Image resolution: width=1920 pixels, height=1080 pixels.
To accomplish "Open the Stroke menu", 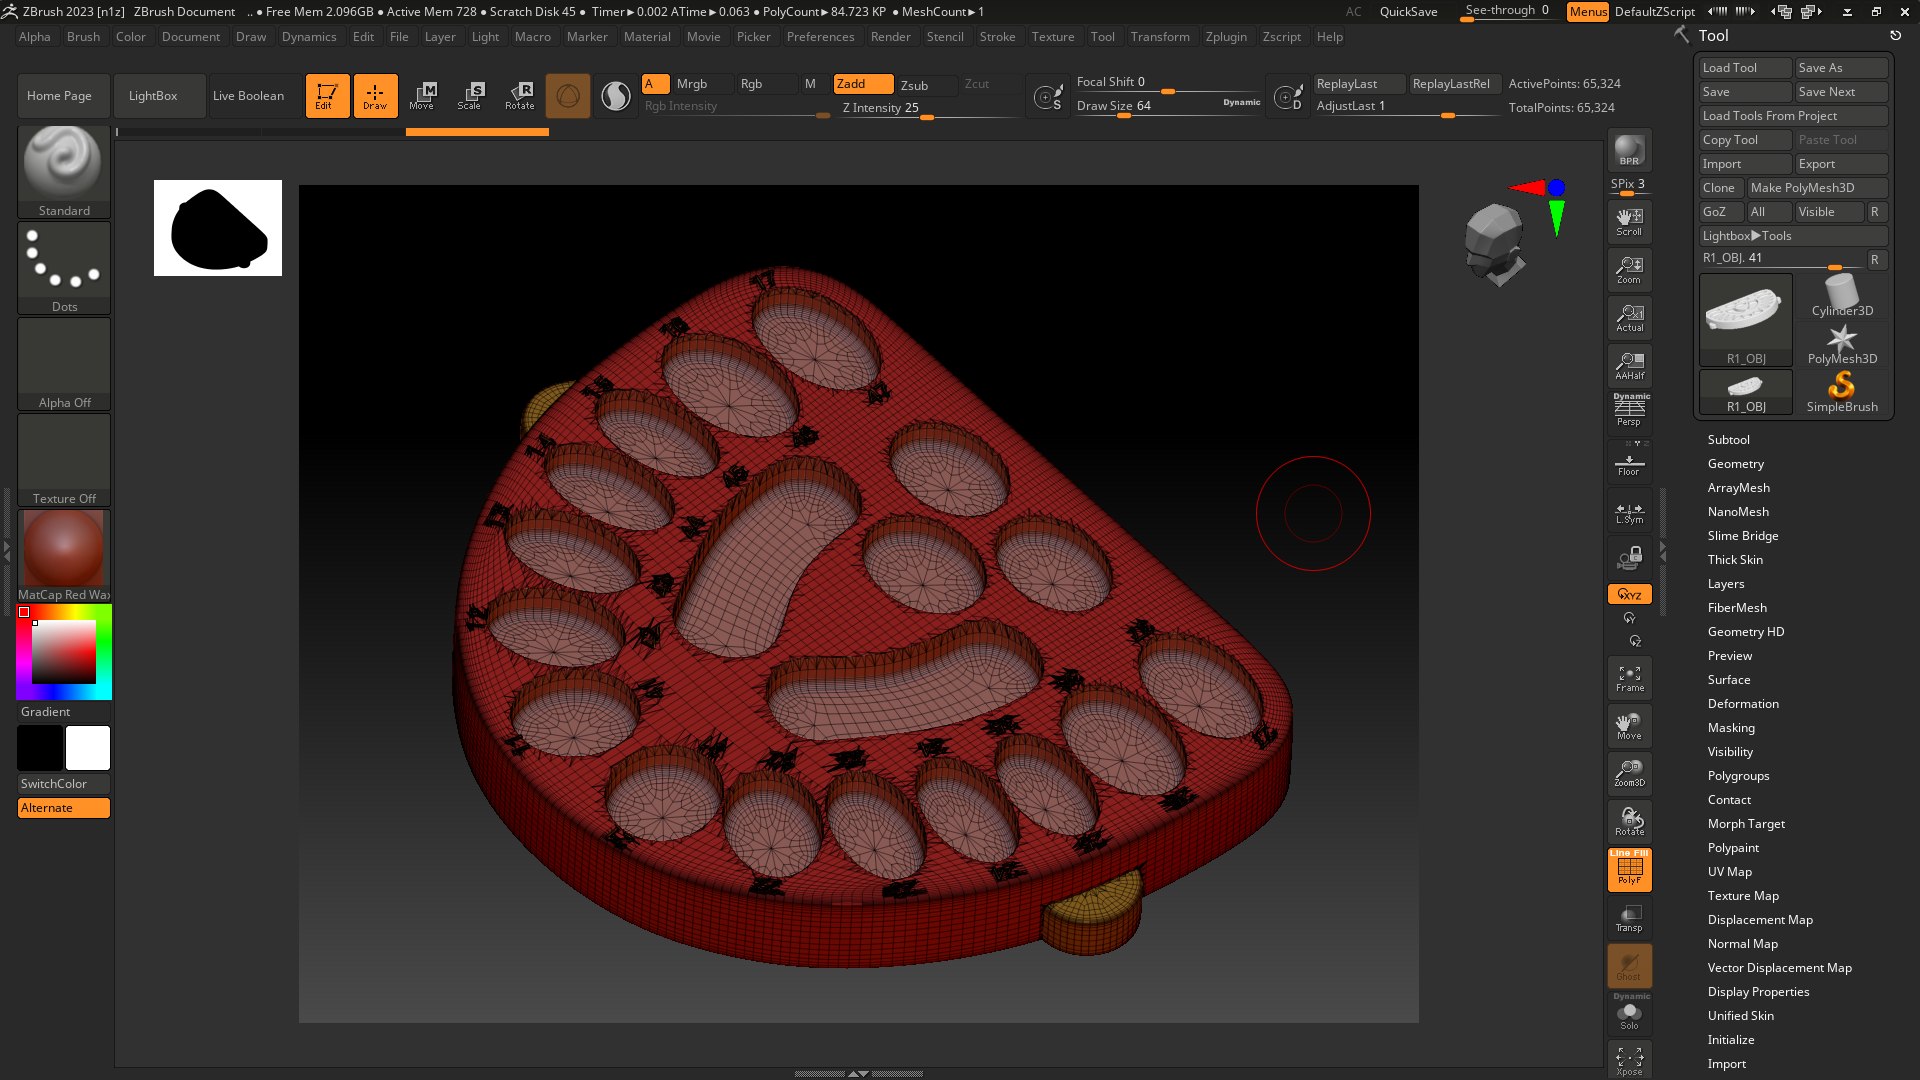I will pos(997,37).
